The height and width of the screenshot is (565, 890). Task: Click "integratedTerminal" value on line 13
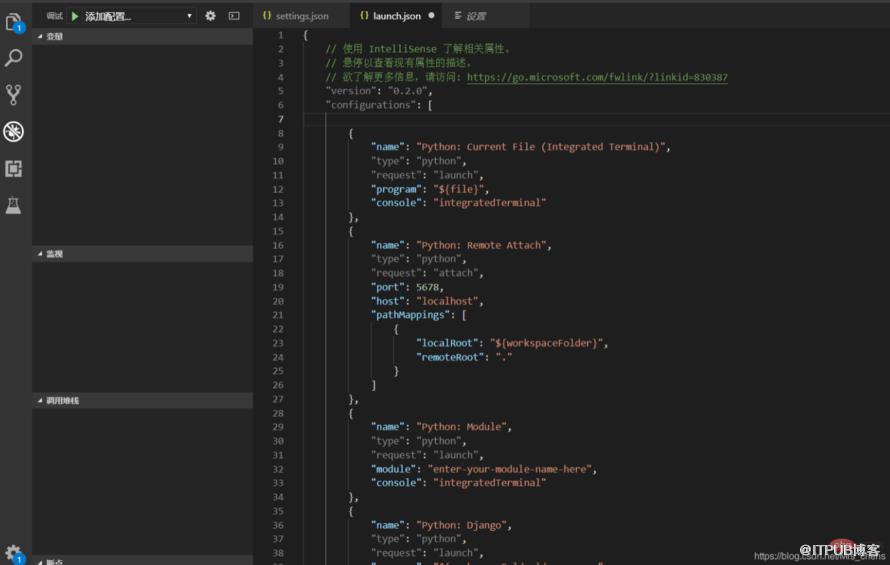pyautogui.click(x=489, y=203)
